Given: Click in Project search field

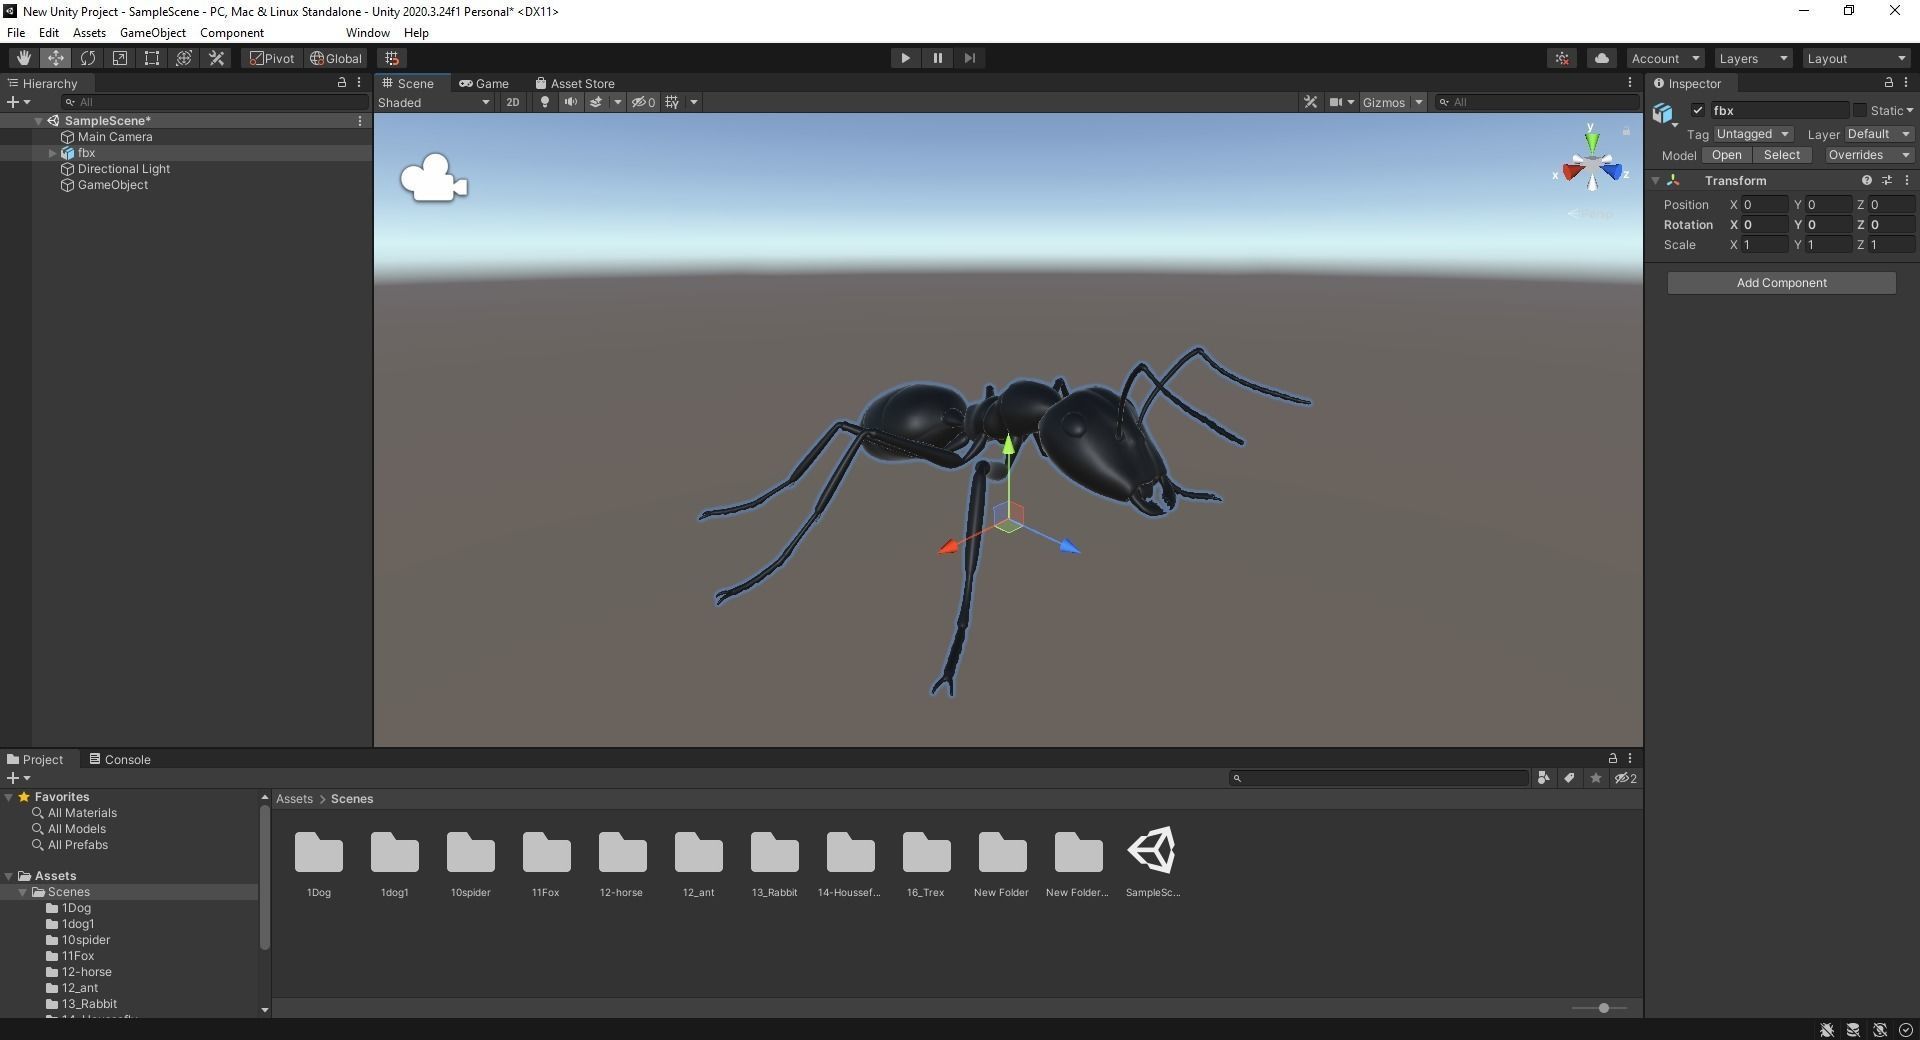Looking at the screenshot, I should click(1379, 778).
